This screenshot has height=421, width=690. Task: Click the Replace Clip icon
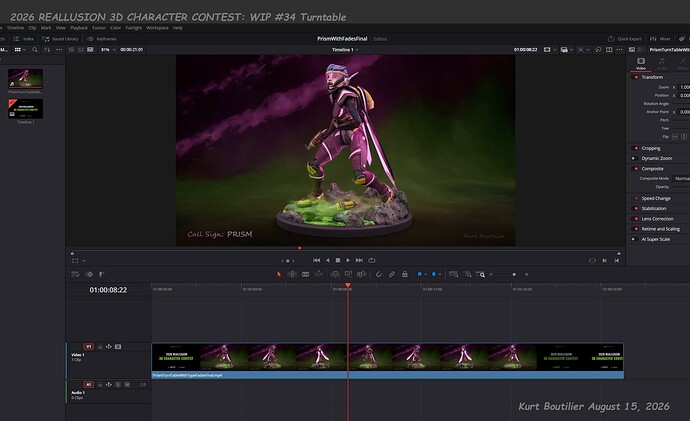point(362,275)
